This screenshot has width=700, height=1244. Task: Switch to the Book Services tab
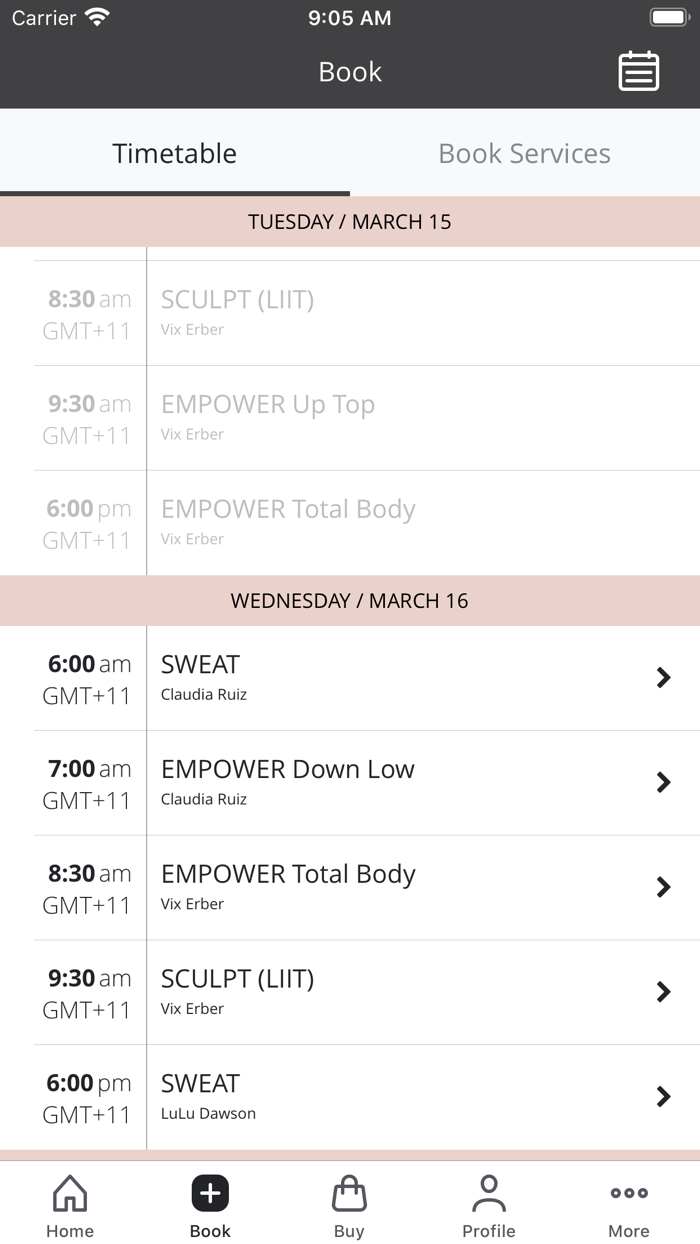click(x=524, y=153)
